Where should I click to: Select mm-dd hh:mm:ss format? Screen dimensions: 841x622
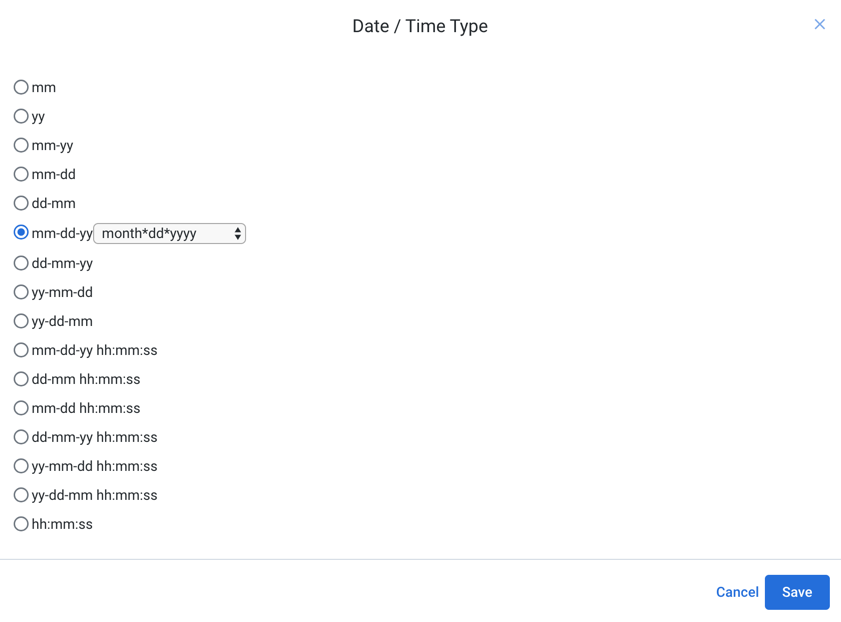pos(21,408)
